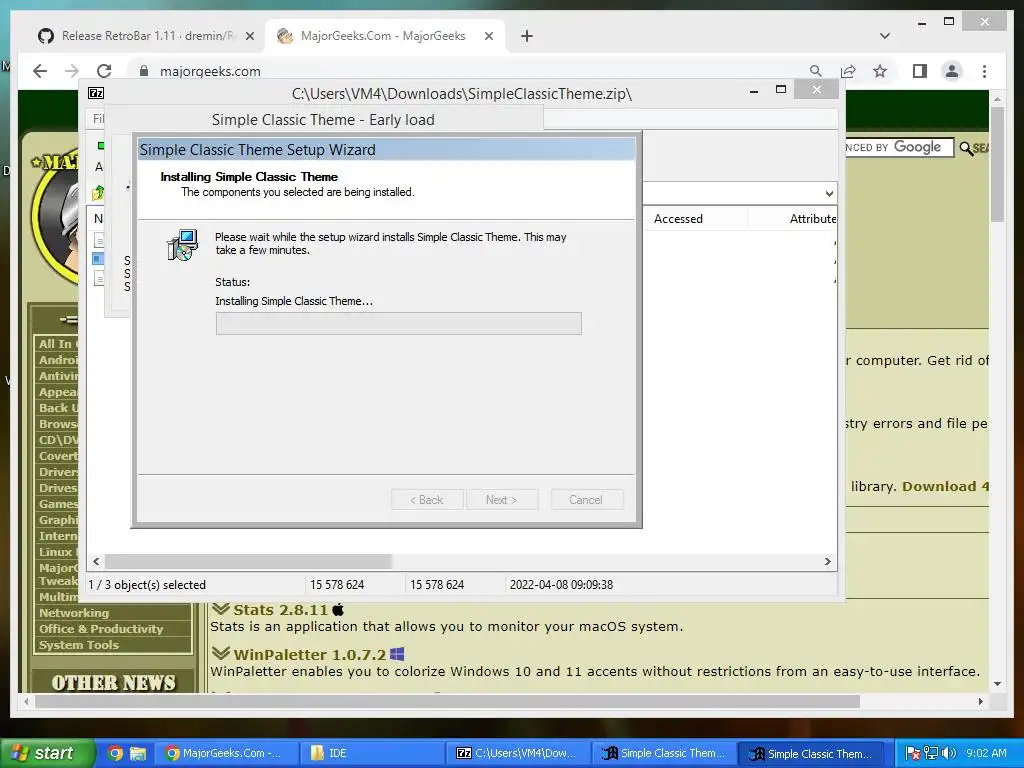Click the Next button in setup wizard
Image resolution: width=1024 pixels, height=768 pixels.
(502, 500)
